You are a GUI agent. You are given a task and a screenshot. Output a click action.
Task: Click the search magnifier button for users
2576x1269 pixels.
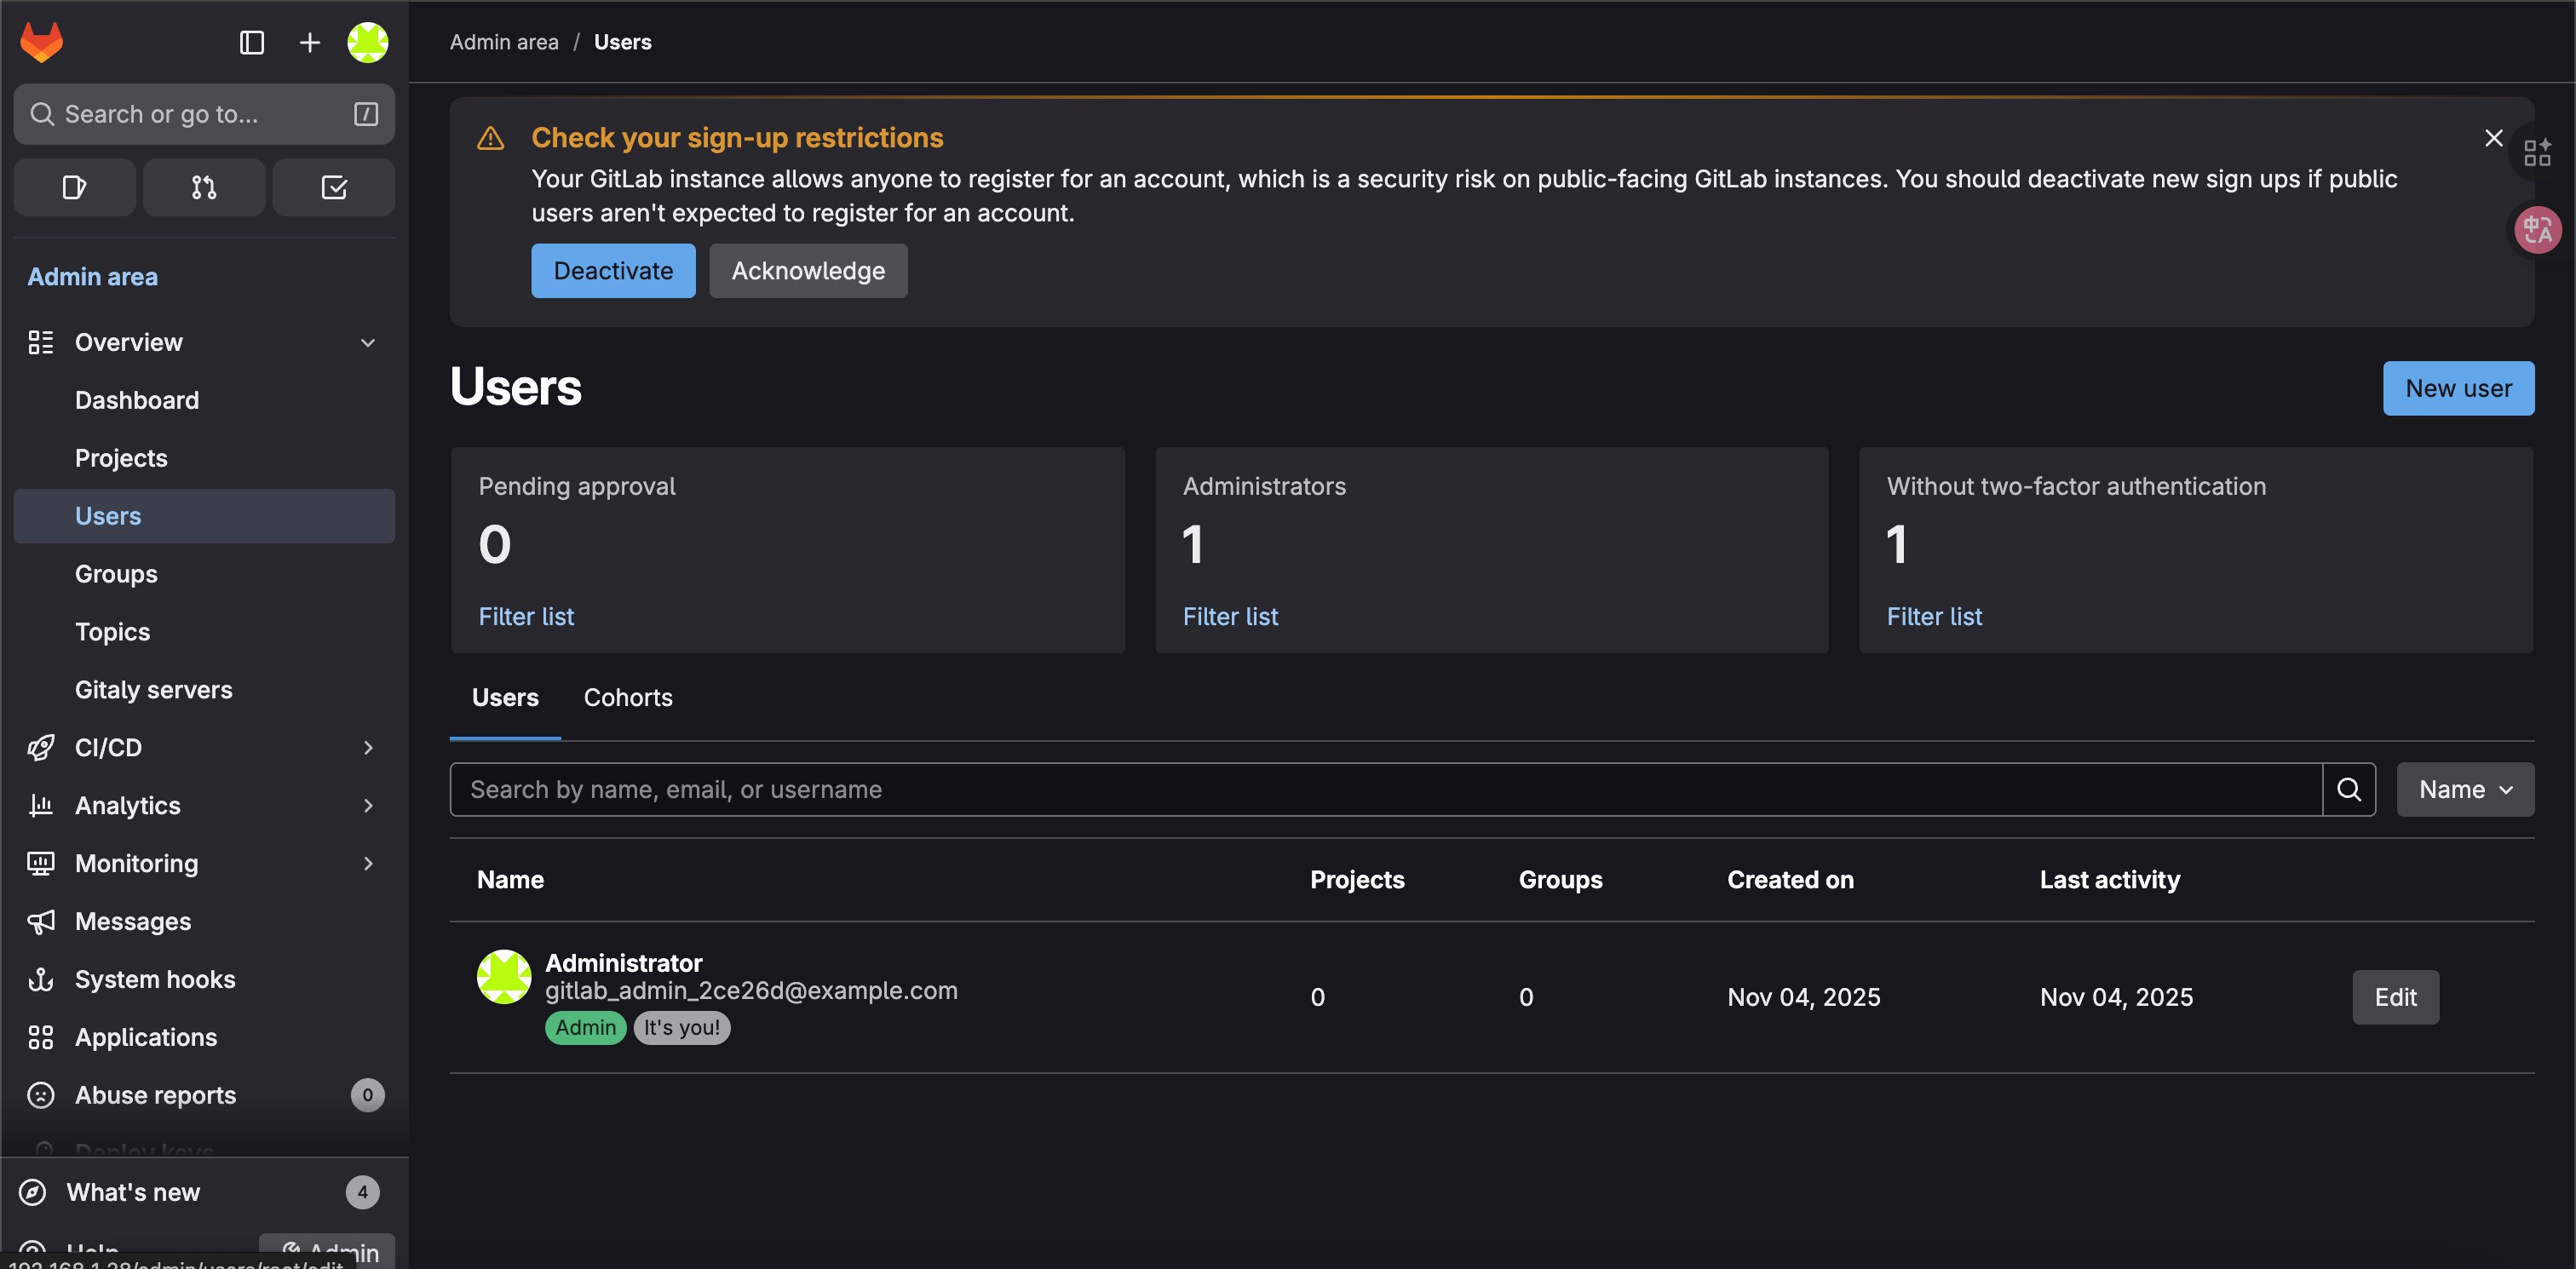point(2348,789)
